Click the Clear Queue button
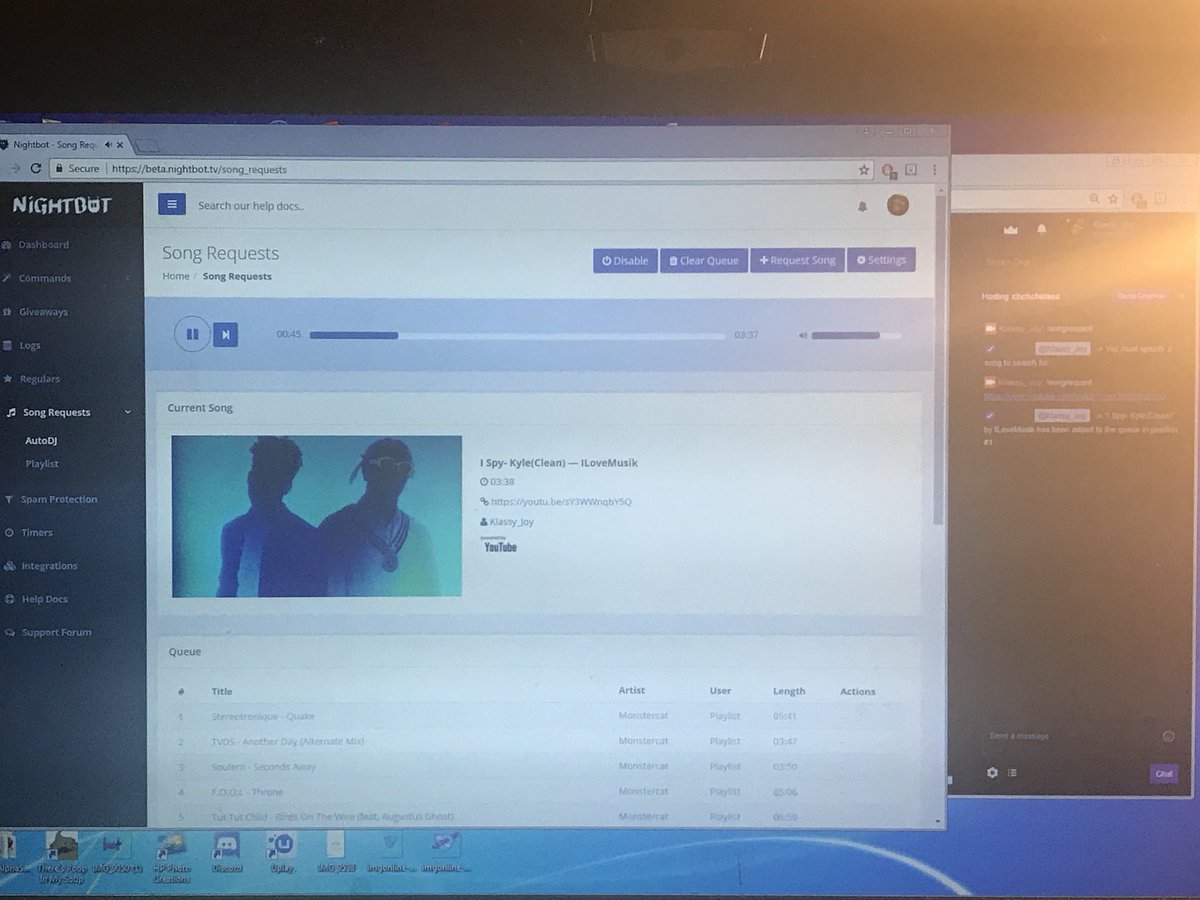This screenshot has width=1200, height=900. tap(704, 260)
